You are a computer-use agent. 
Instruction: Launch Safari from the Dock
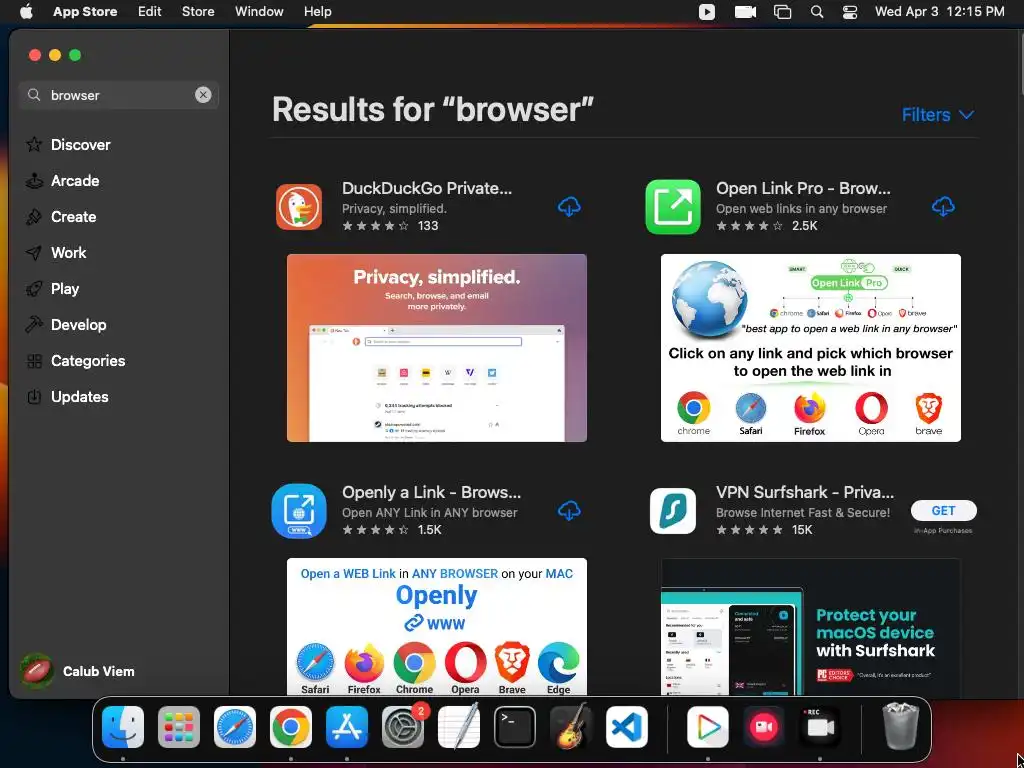pyautogui.click(x=234, y=726)
